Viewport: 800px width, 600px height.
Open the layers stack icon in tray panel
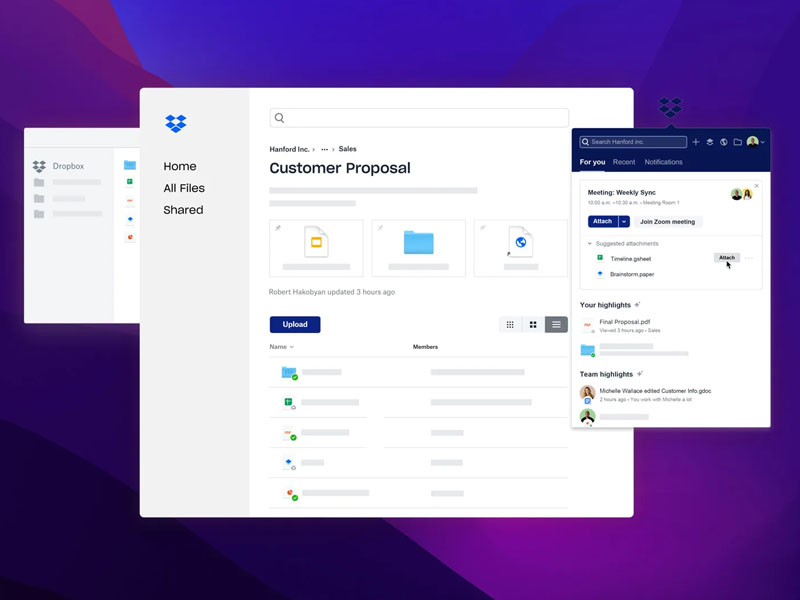pyautogui.click(x=710, y=142)
